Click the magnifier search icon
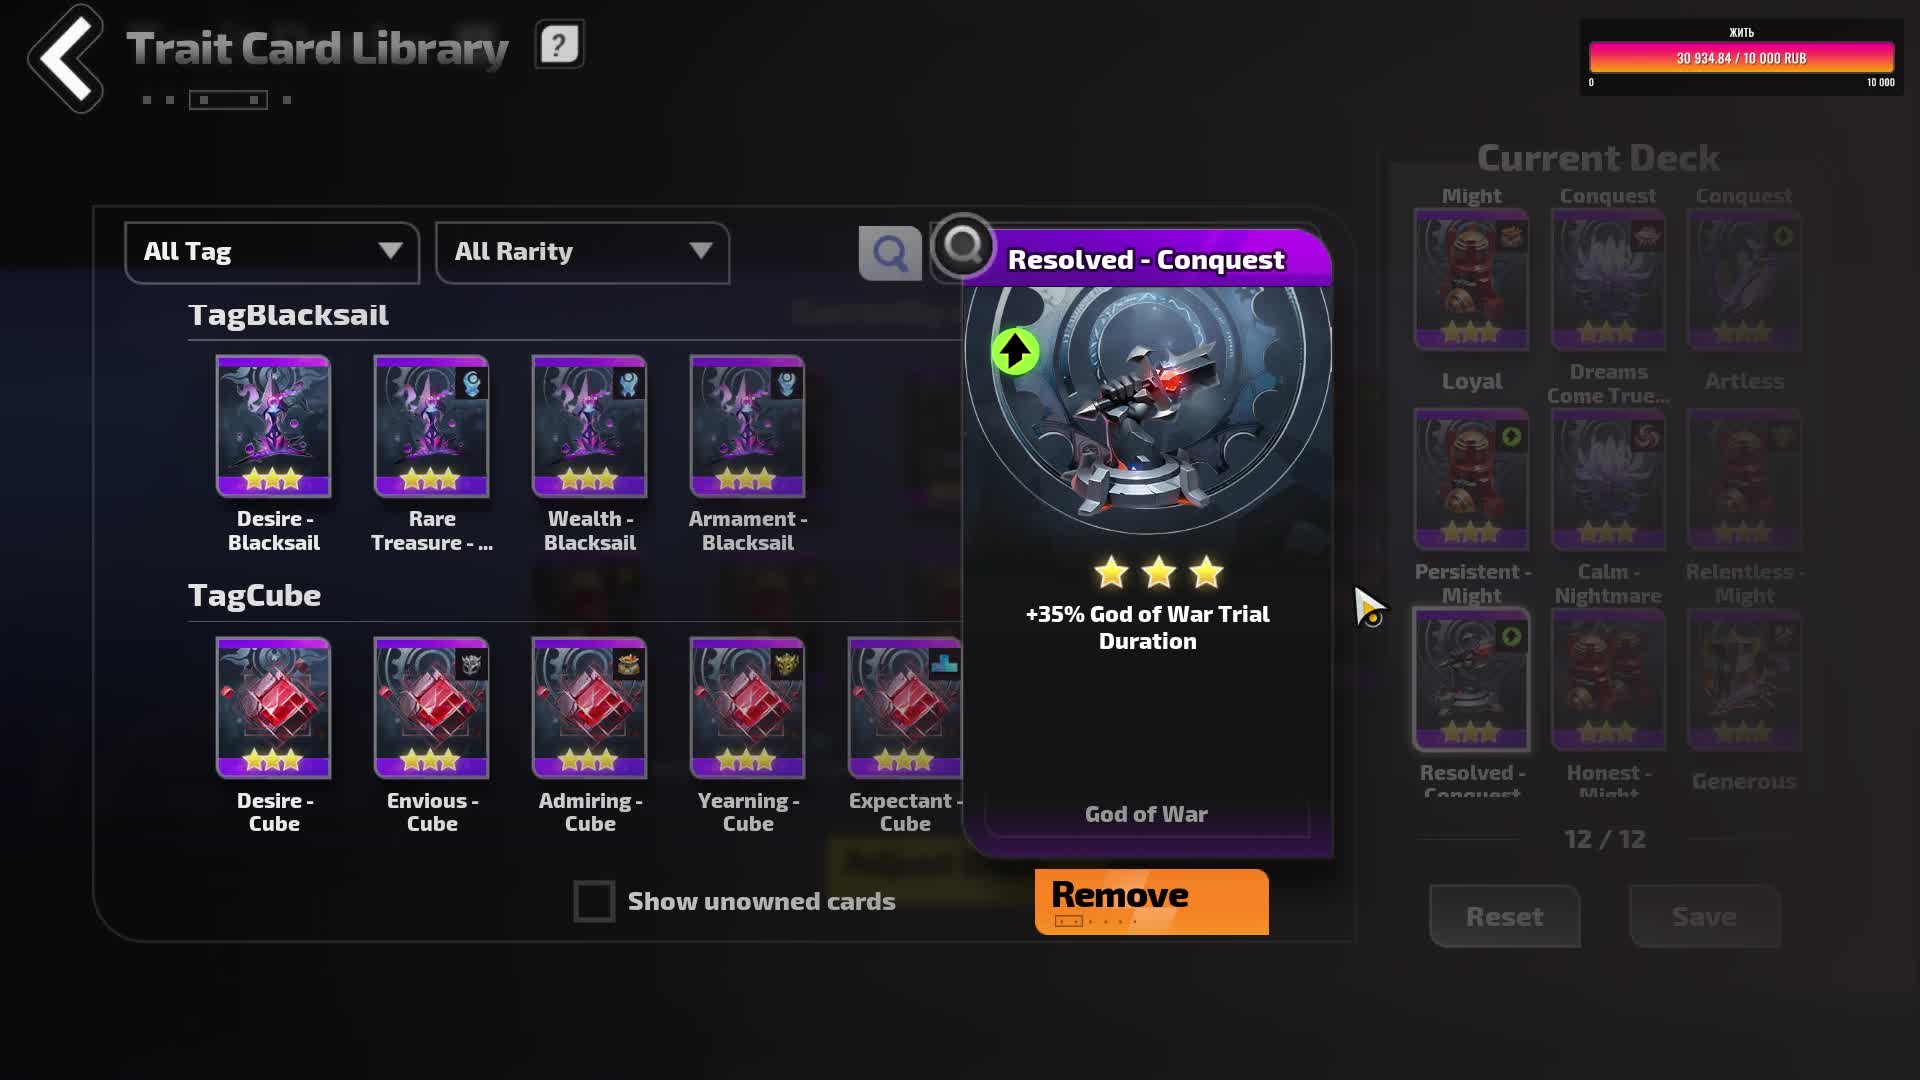This screenshot has width=1920, height=1080. coord(889,253)
